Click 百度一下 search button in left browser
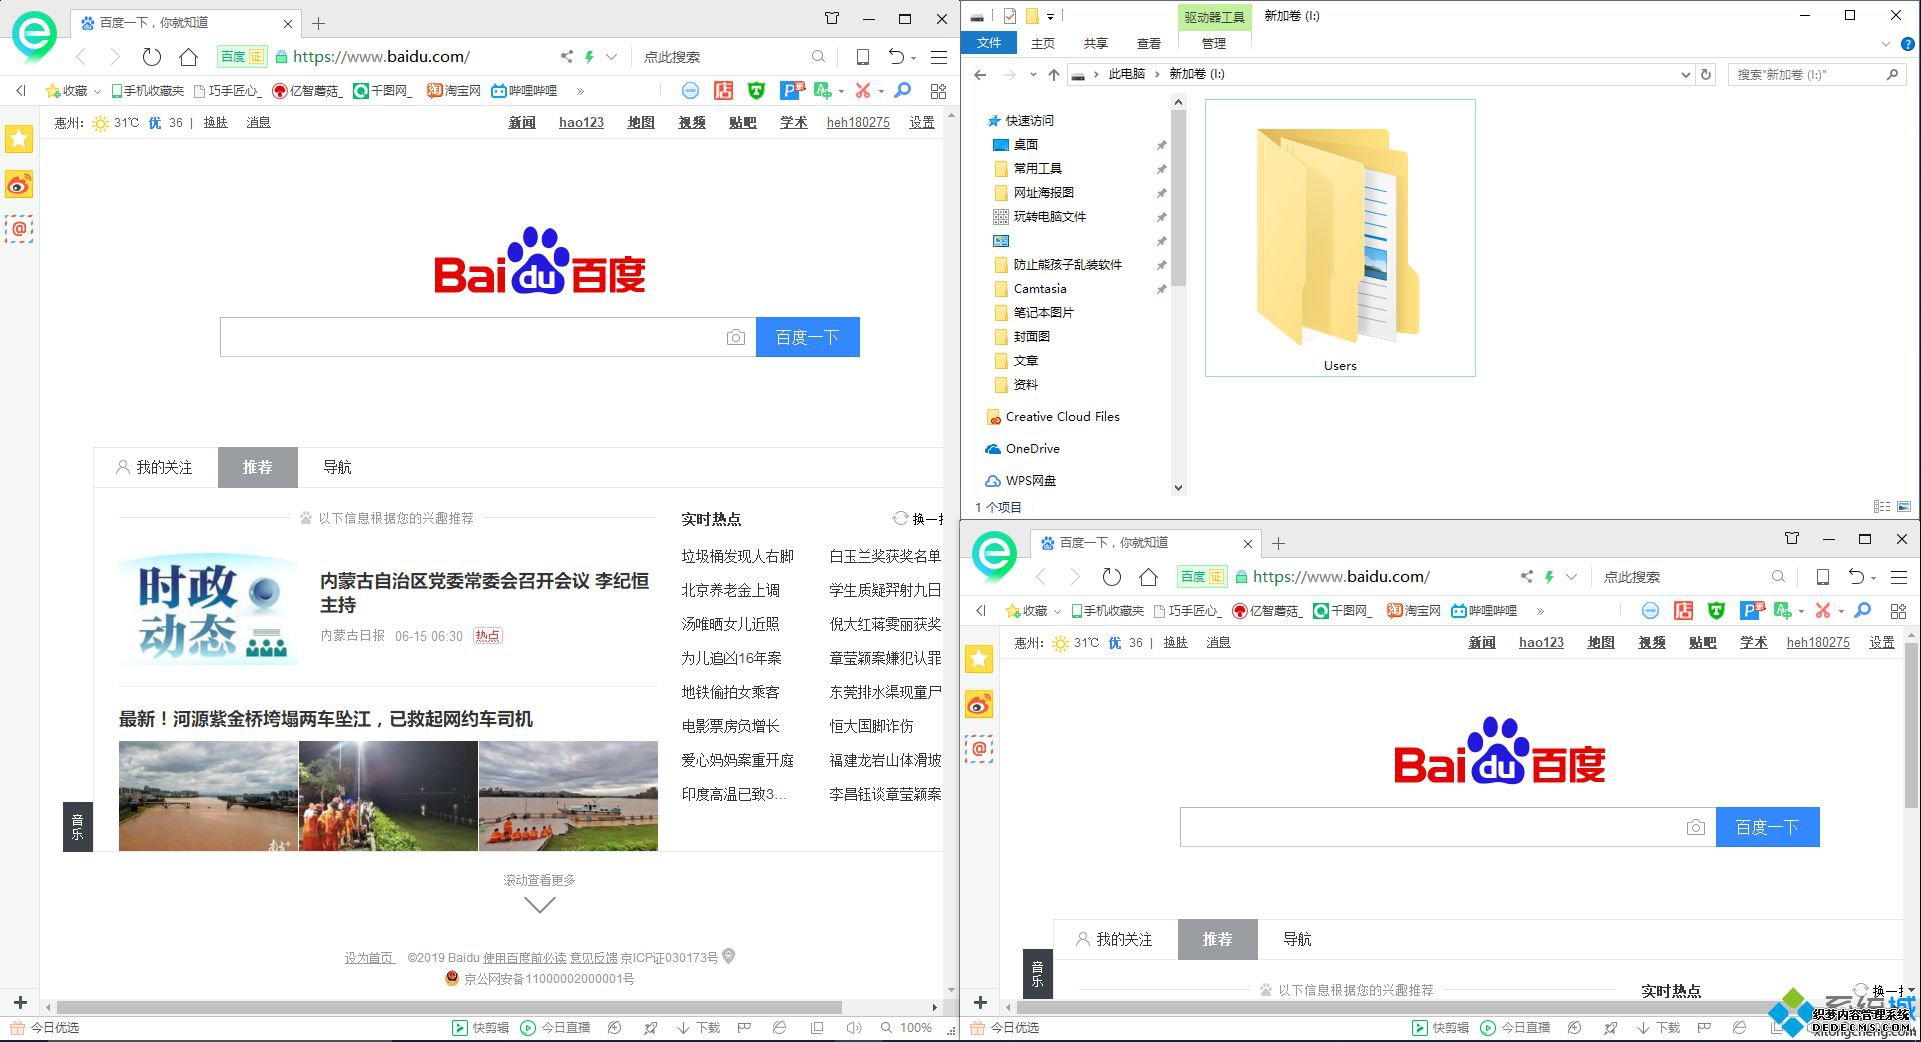This screenshot has height=1042, width=1921. (808, 337)
